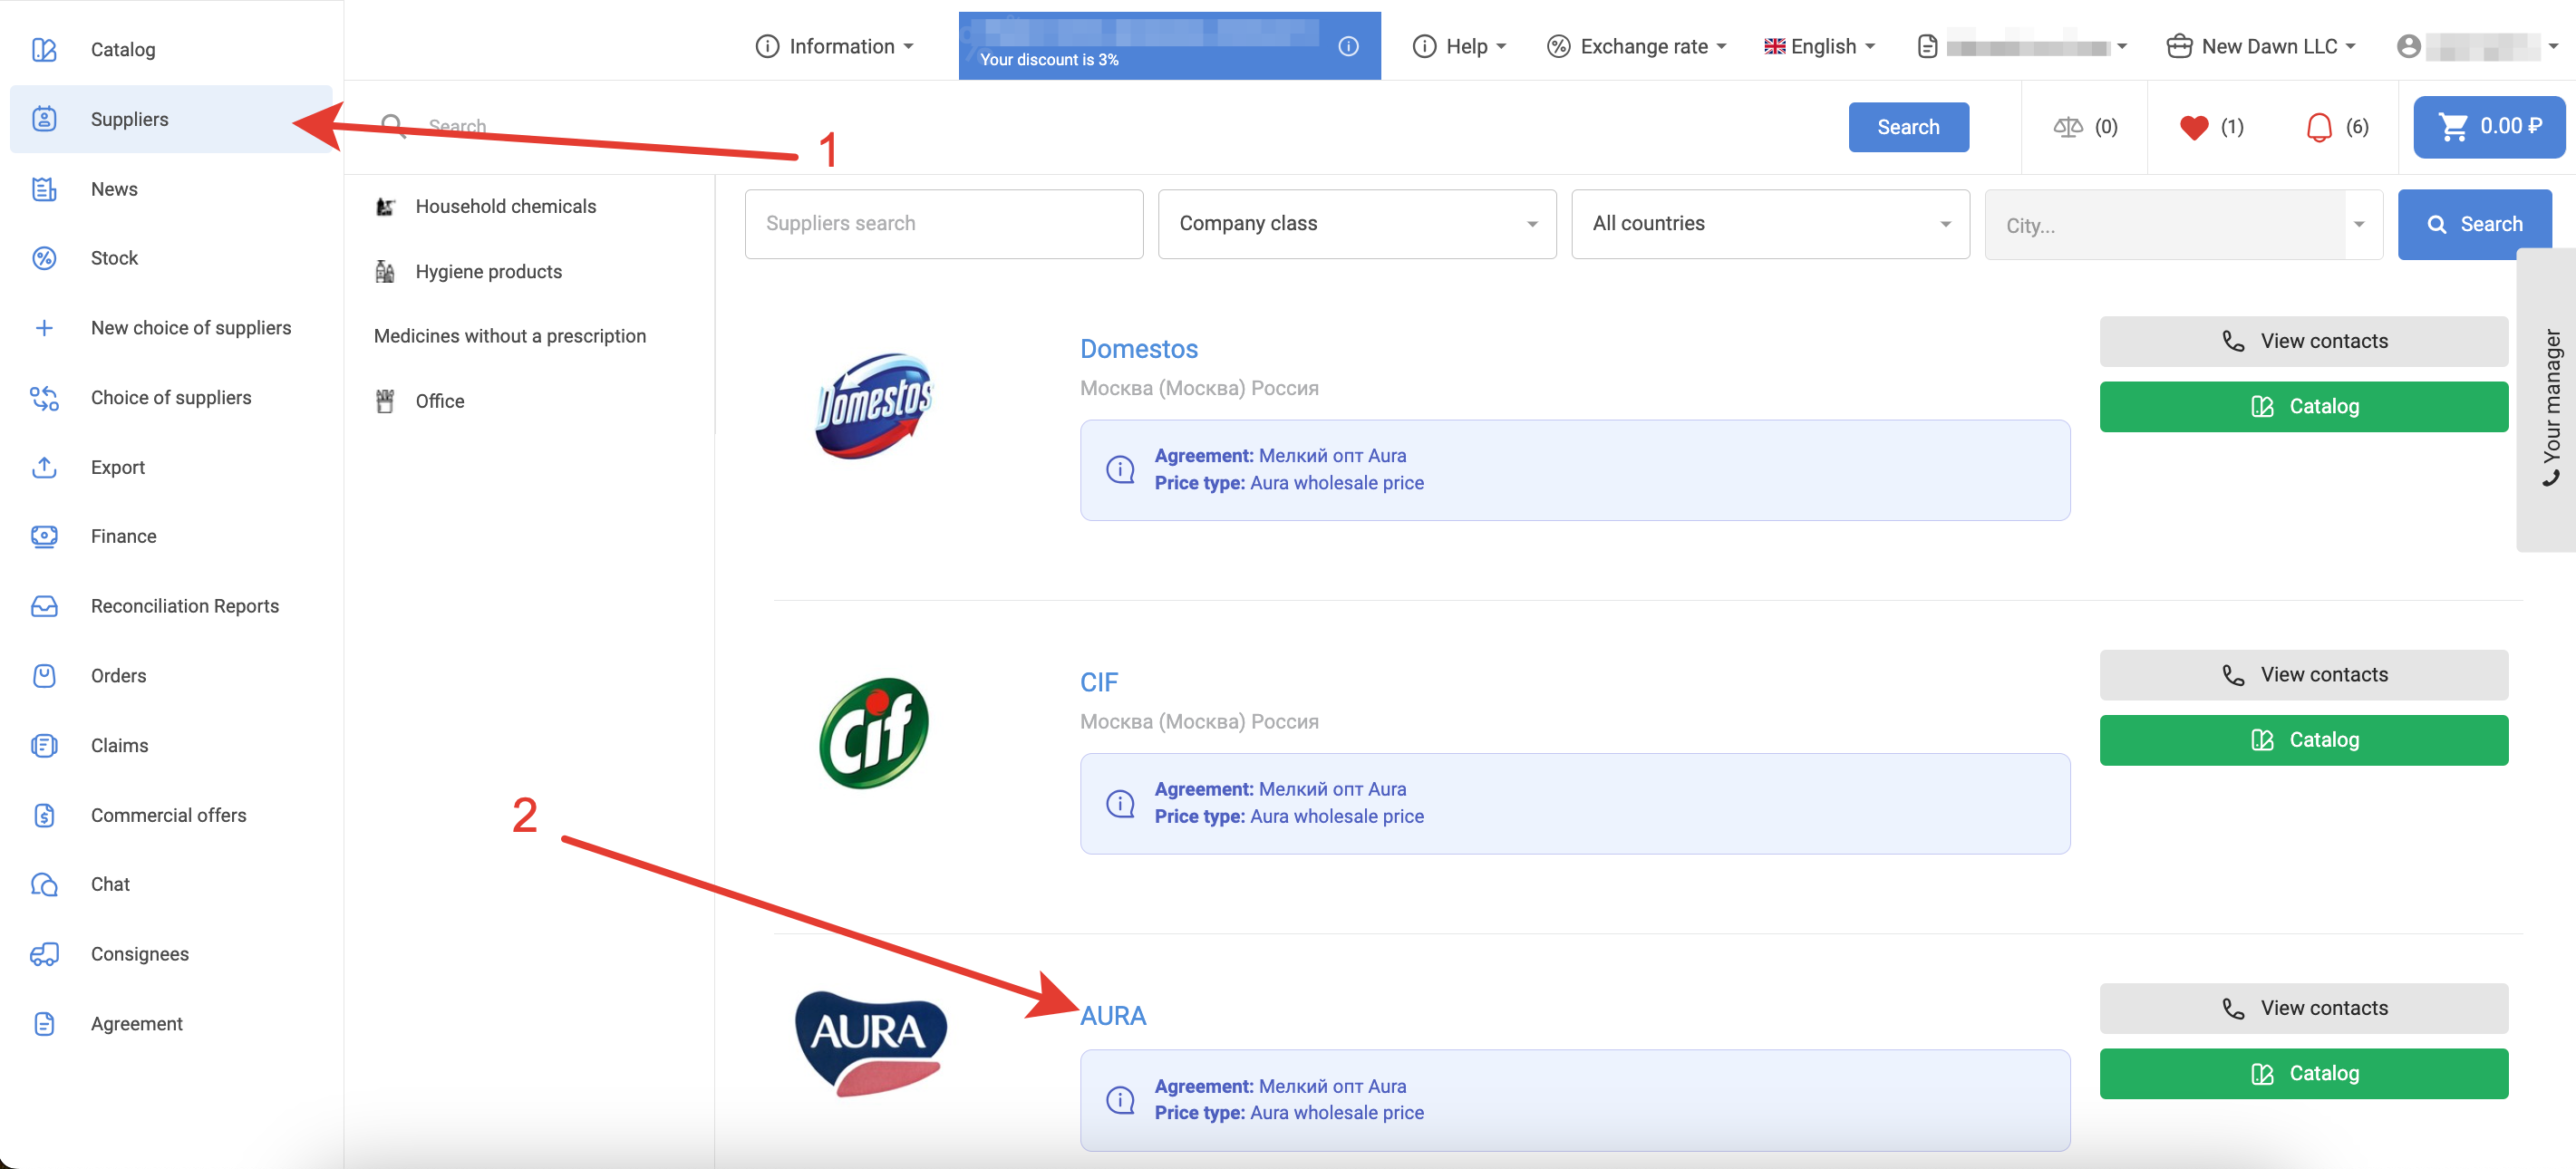The height and width of the screenshot is (1169, 2576).
Task: Click View contacts for CIF
Action: pos(2303,675)
